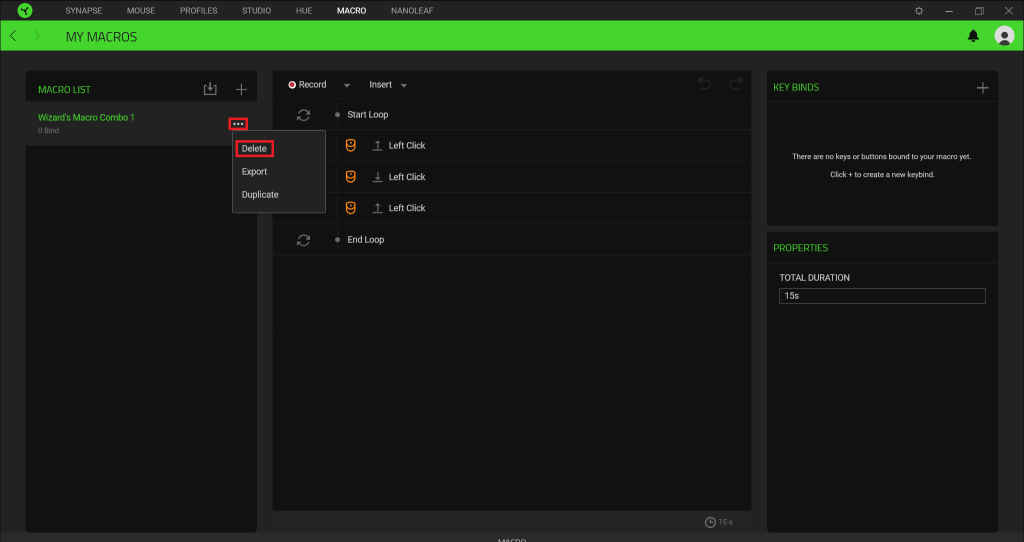The height and width of the screenshot is (542, 1024).
Task: Expand the Record dropdown arrow
Action: pos(347,85)
